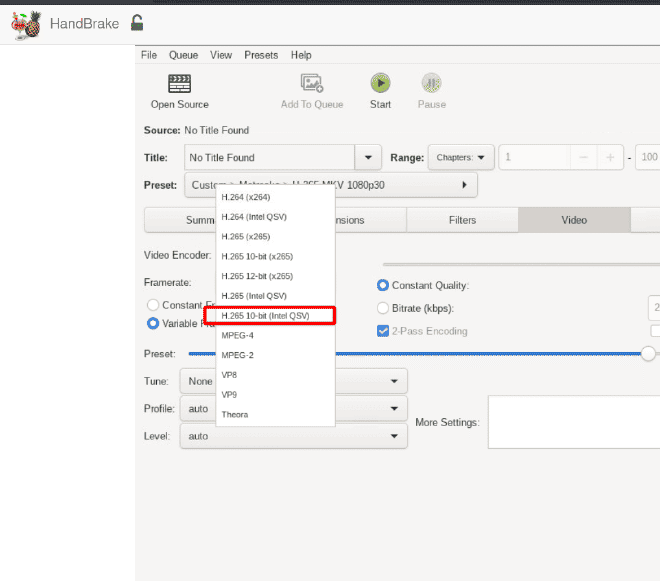Screen dimensions: 660x581
Task: Select the Constant Quality radio button
Action: pos(383,285)
